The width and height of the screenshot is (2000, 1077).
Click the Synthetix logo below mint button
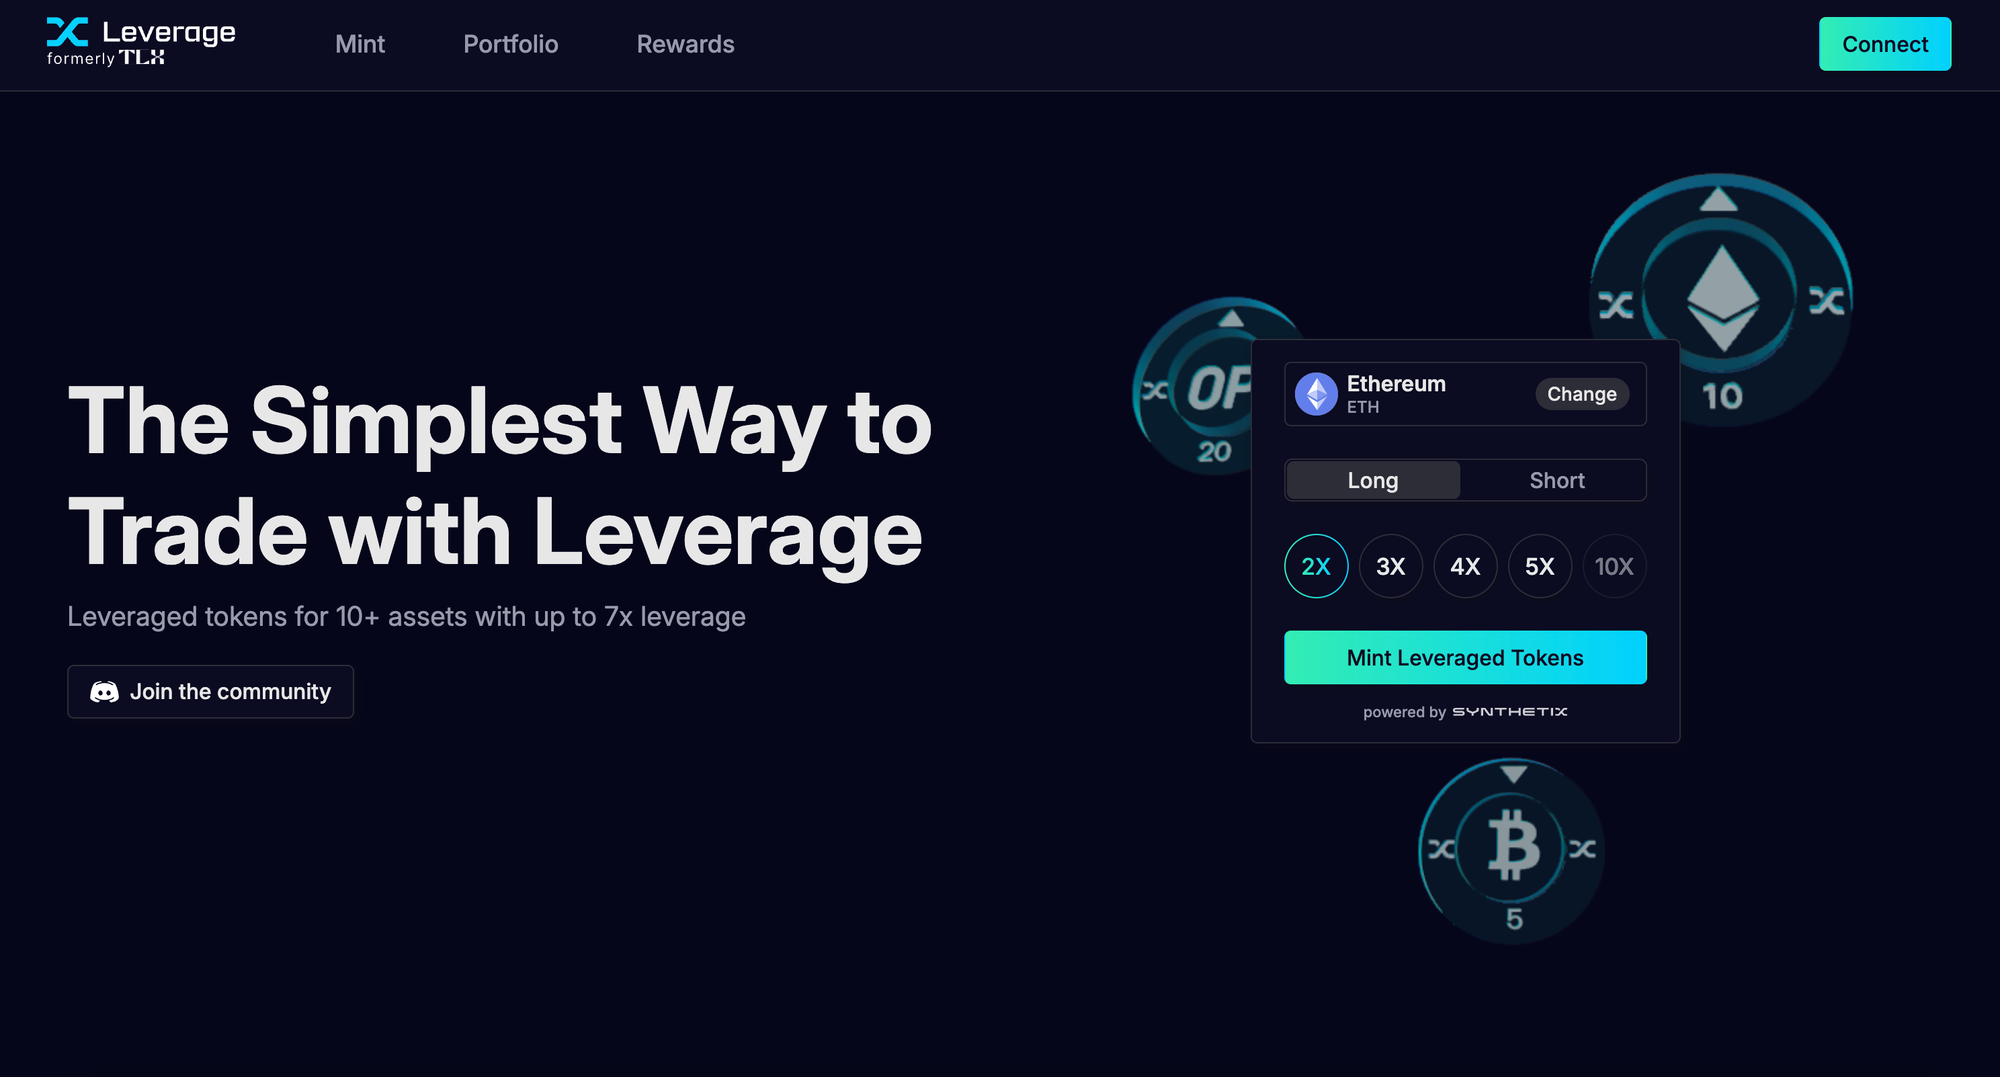tap(1509, 712)
